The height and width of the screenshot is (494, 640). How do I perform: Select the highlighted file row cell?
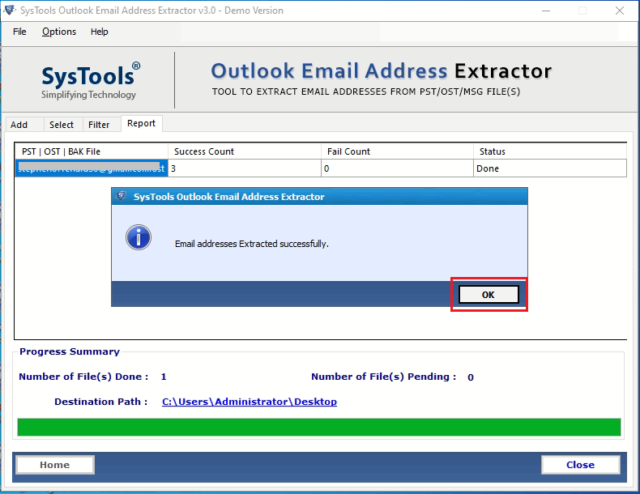pyautogui.click(x=92, y=168)
